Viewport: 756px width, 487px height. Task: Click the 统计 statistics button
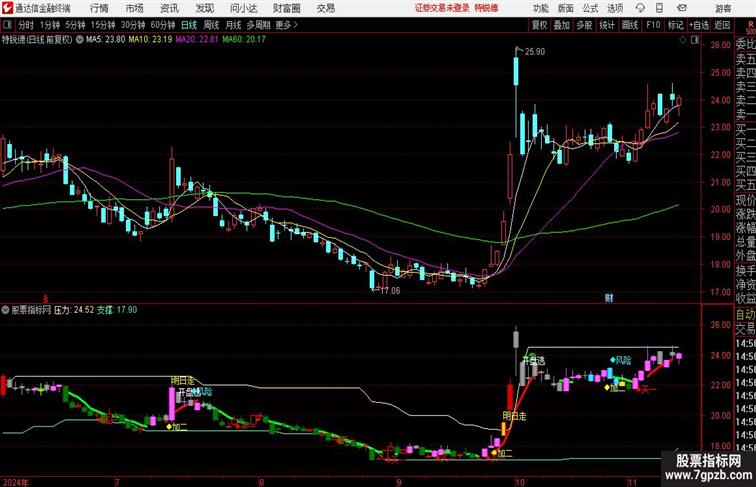point(607,25)
